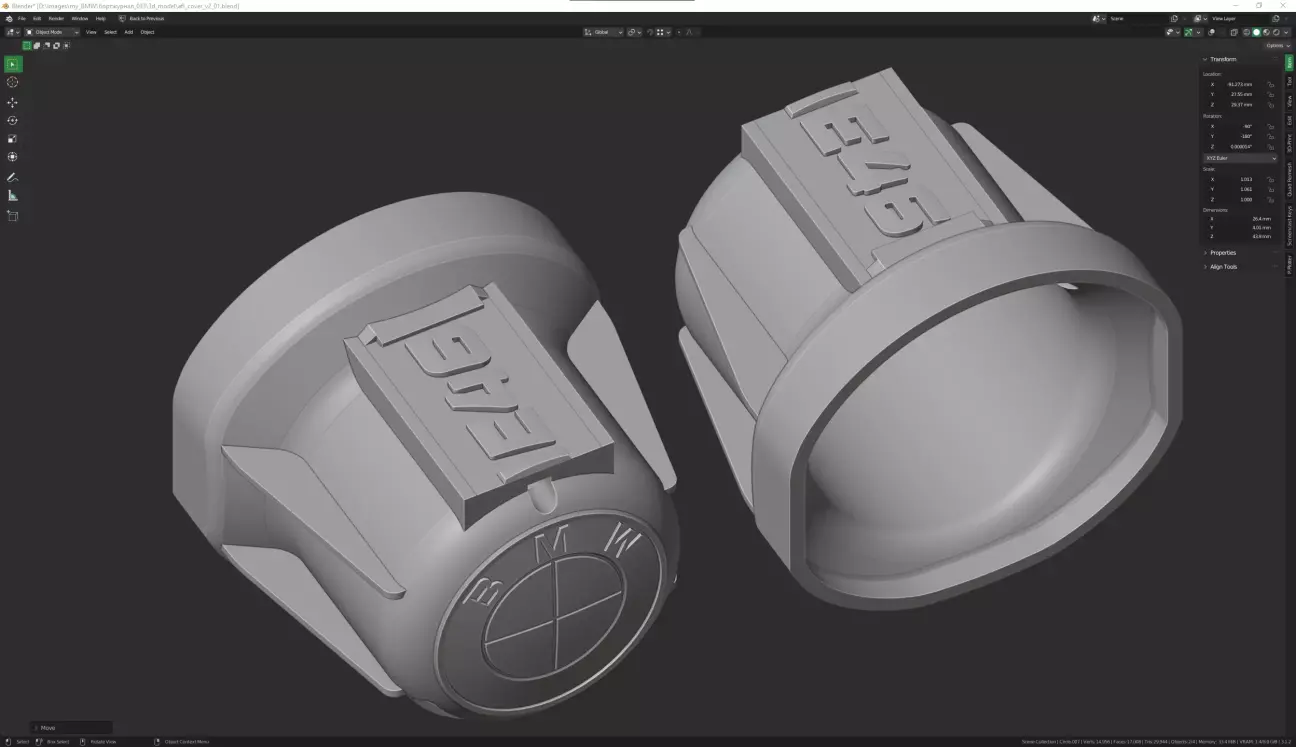Open the viewport View menu
Viewport: 1296px width, 747px height.
pos(91,32)
